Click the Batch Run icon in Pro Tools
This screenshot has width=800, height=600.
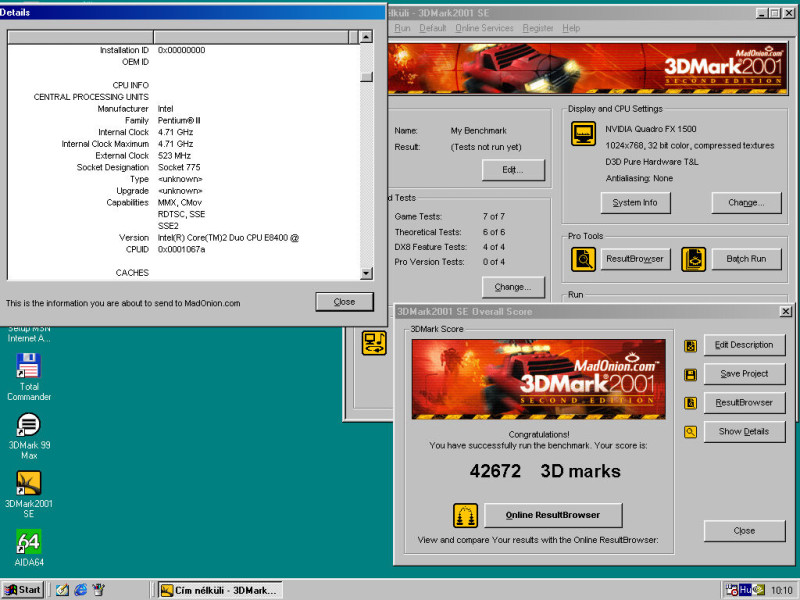[693, 259]
